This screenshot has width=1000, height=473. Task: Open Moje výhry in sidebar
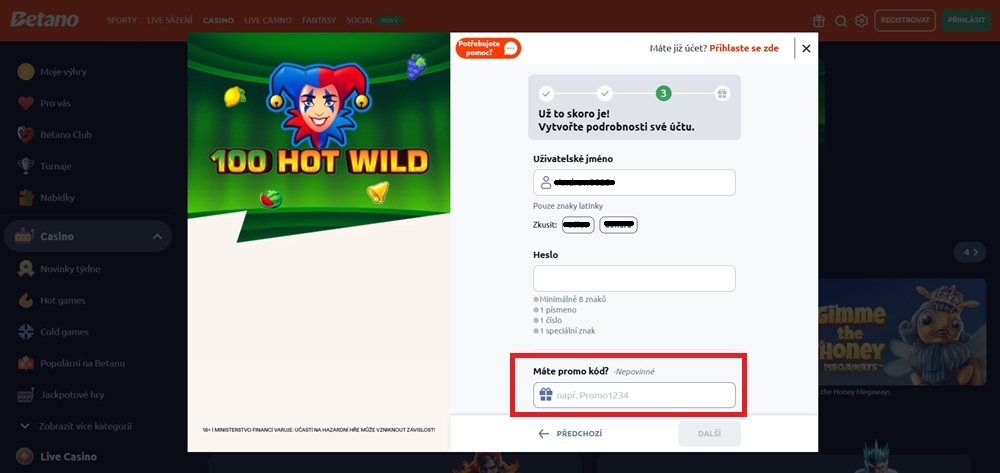(63, 71)
